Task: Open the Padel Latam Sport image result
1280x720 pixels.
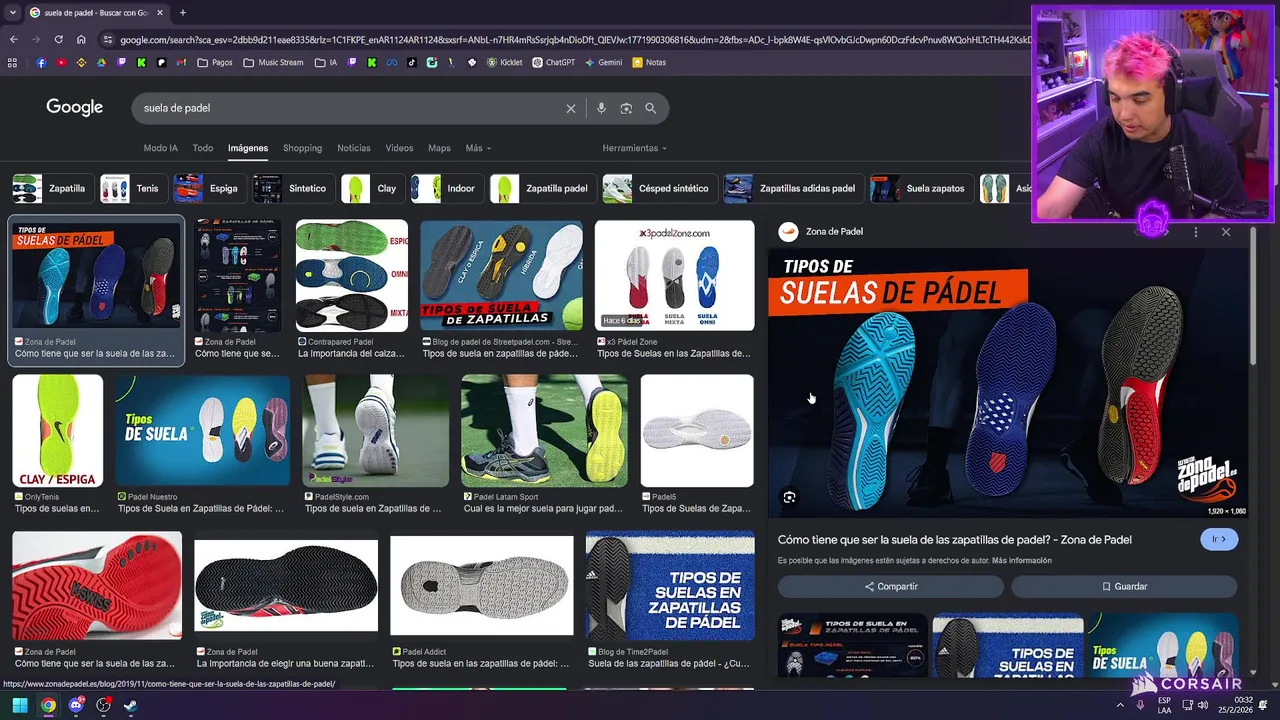Action: [544, 431]
